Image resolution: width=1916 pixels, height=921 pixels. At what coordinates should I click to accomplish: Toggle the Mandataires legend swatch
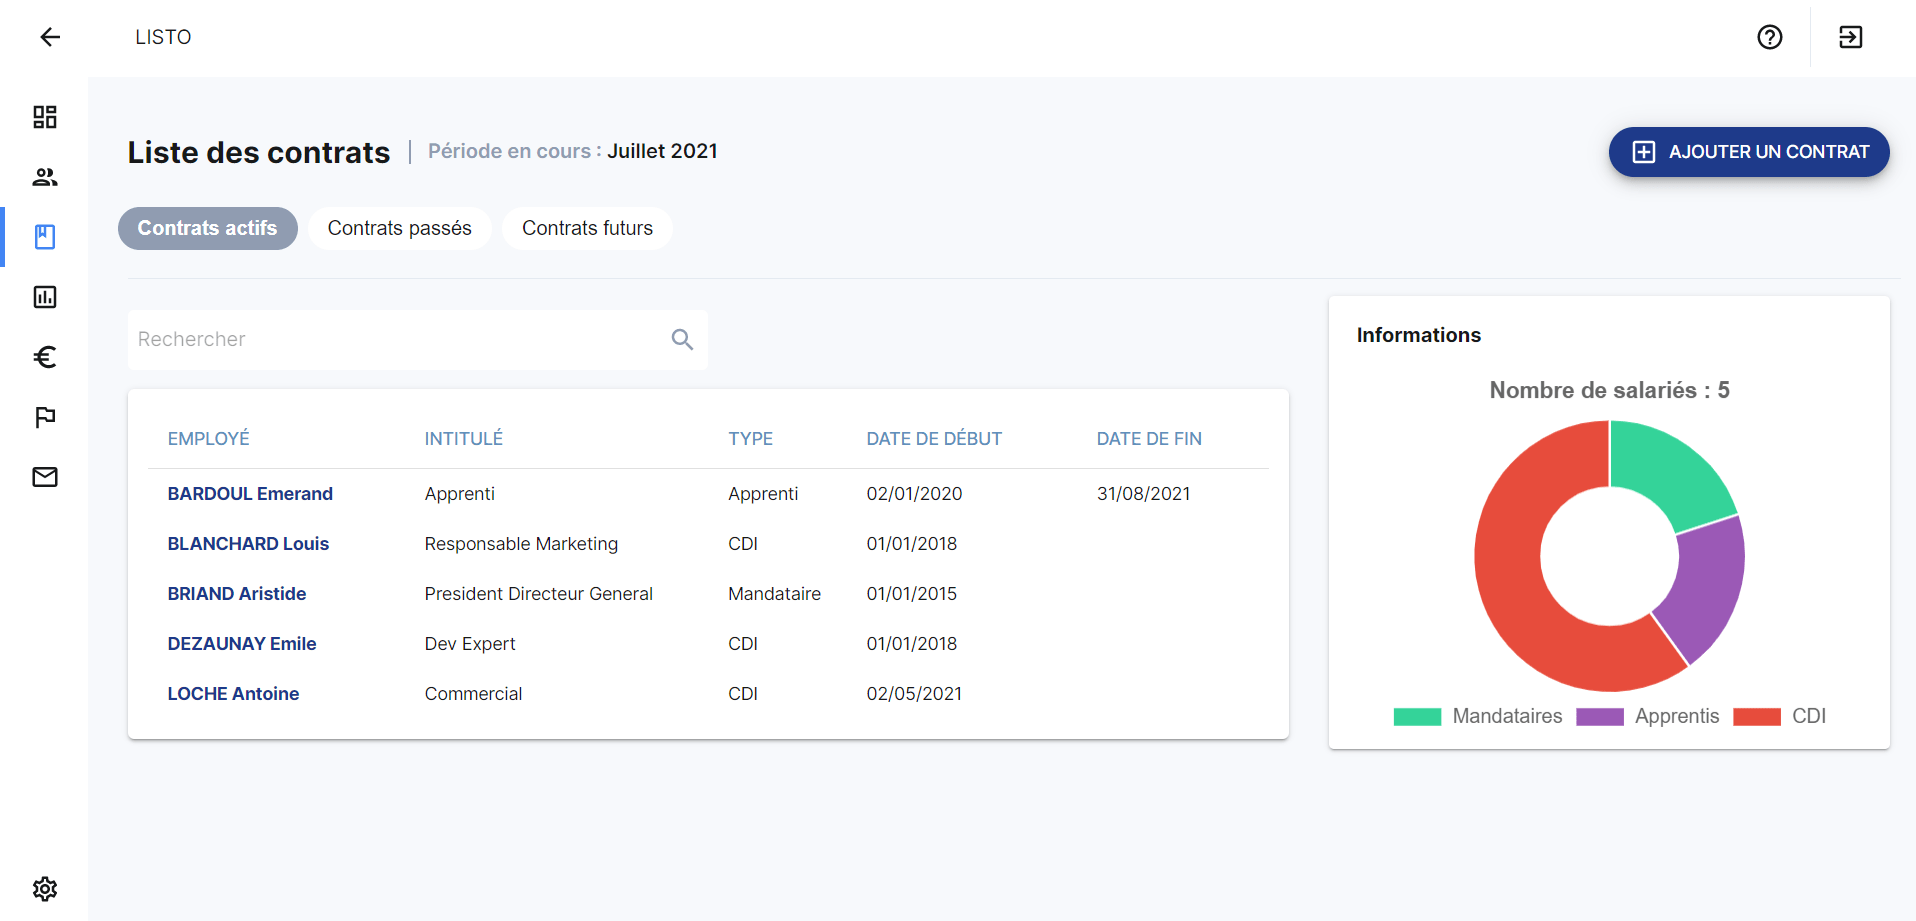(x=1417, y=717)
